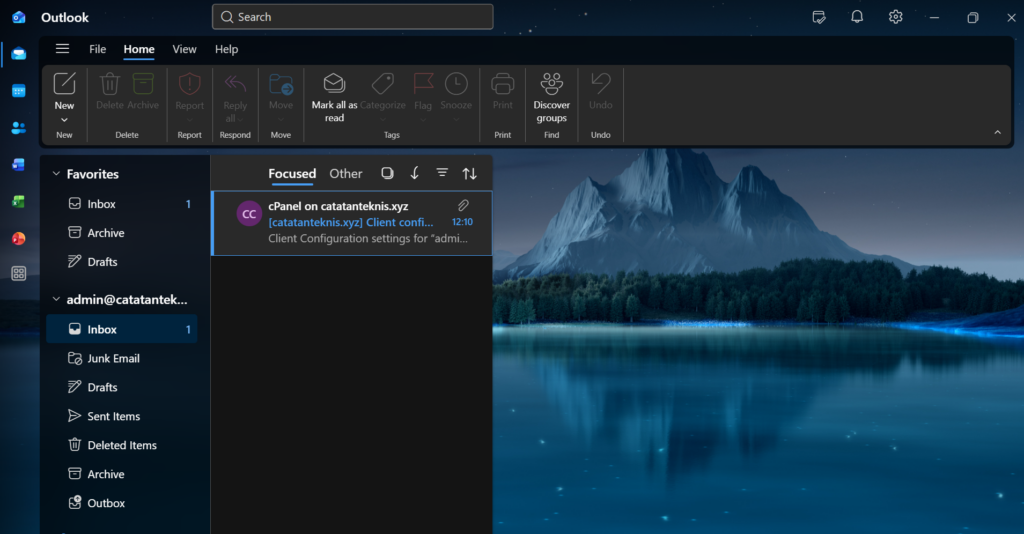Collapse the ribbon with chevron
1024x534 pixels.
tap(997, 133)
